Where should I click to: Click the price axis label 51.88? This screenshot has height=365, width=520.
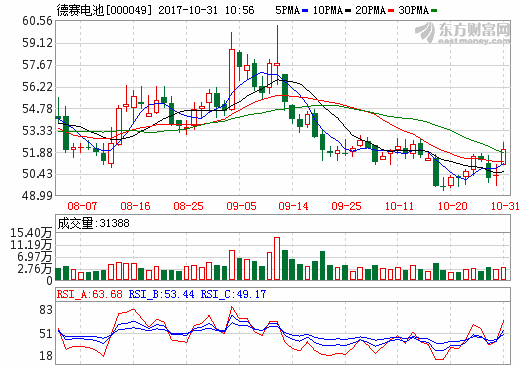pyautogui.click(x=37, y=153)
